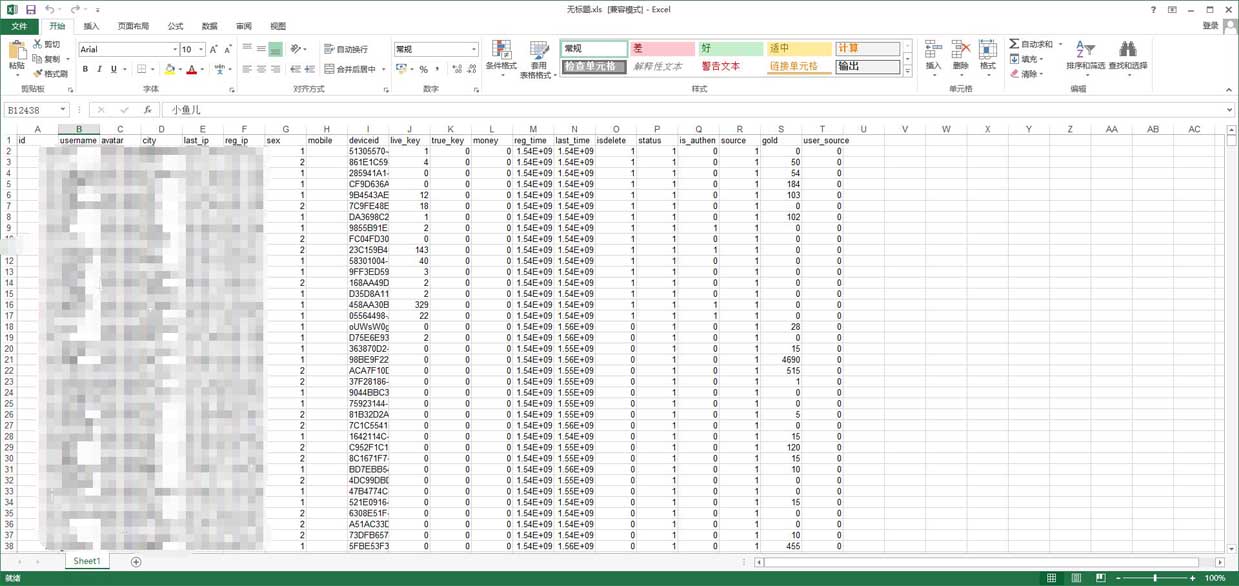Click the Redo arrow icon
This screenshot has height=586, width=1239.
(x=75, y=9)
